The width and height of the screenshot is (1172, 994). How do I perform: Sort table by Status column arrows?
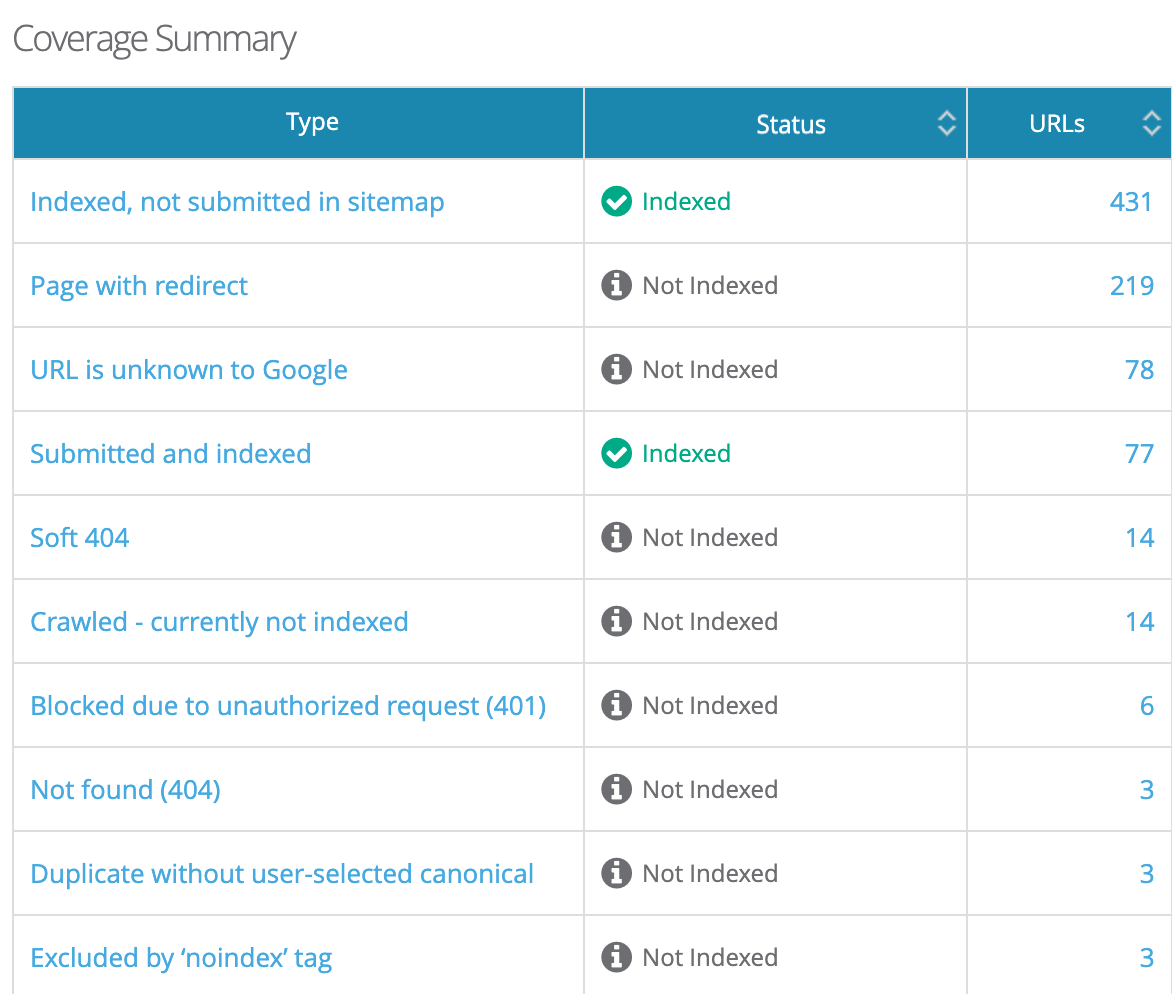945,124
